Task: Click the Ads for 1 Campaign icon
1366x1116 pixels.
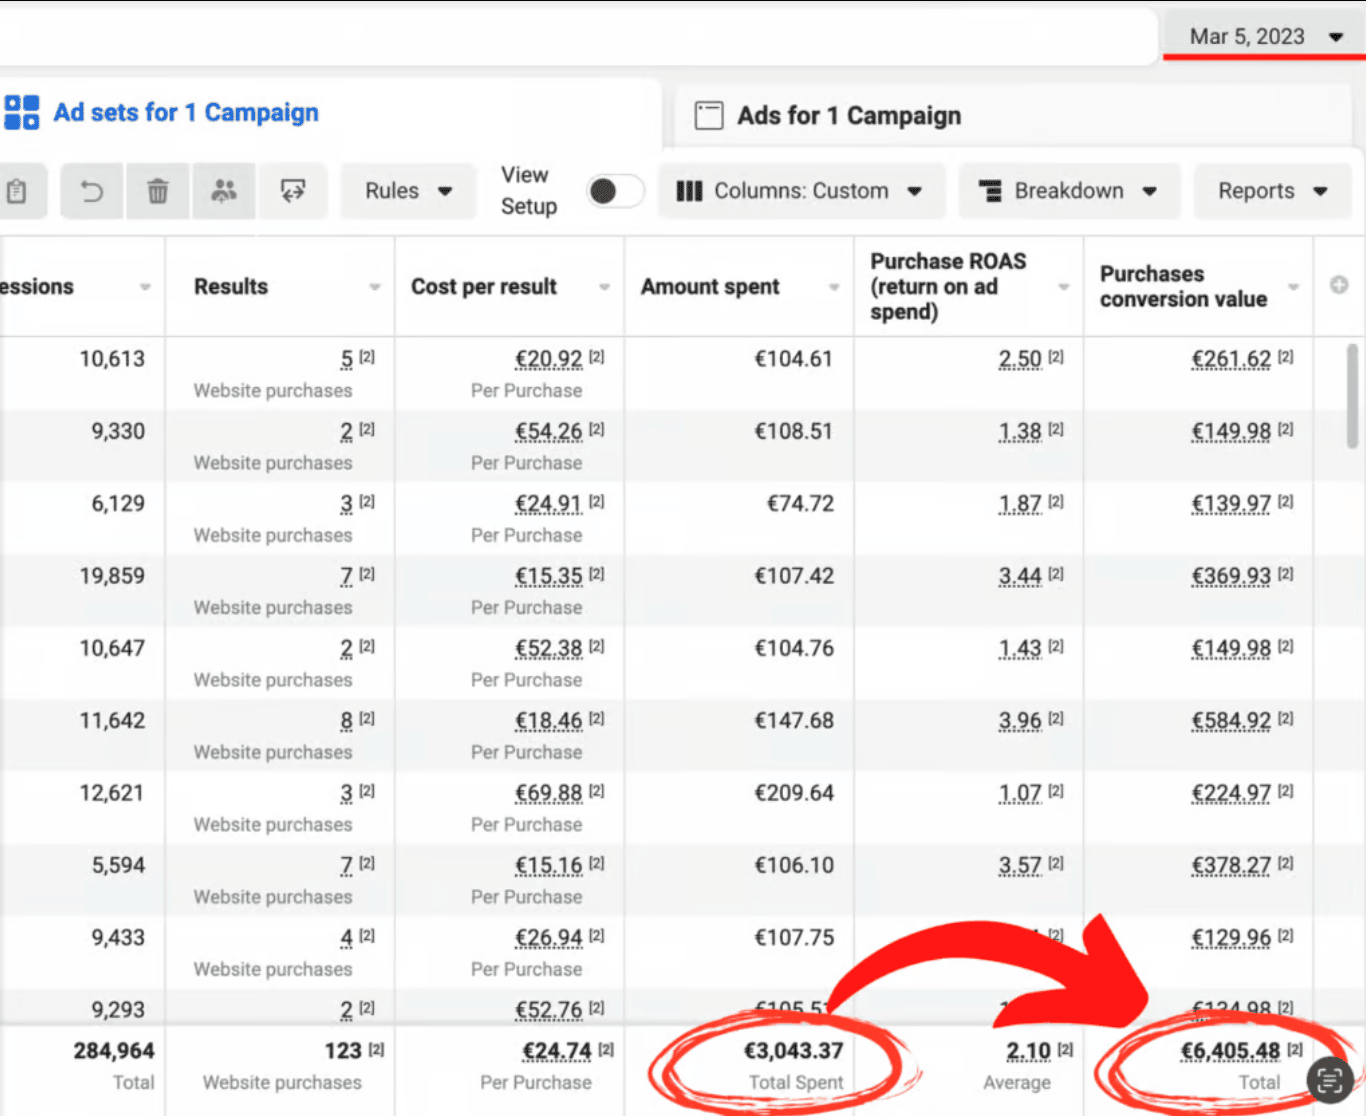Action: click(709, 116)
